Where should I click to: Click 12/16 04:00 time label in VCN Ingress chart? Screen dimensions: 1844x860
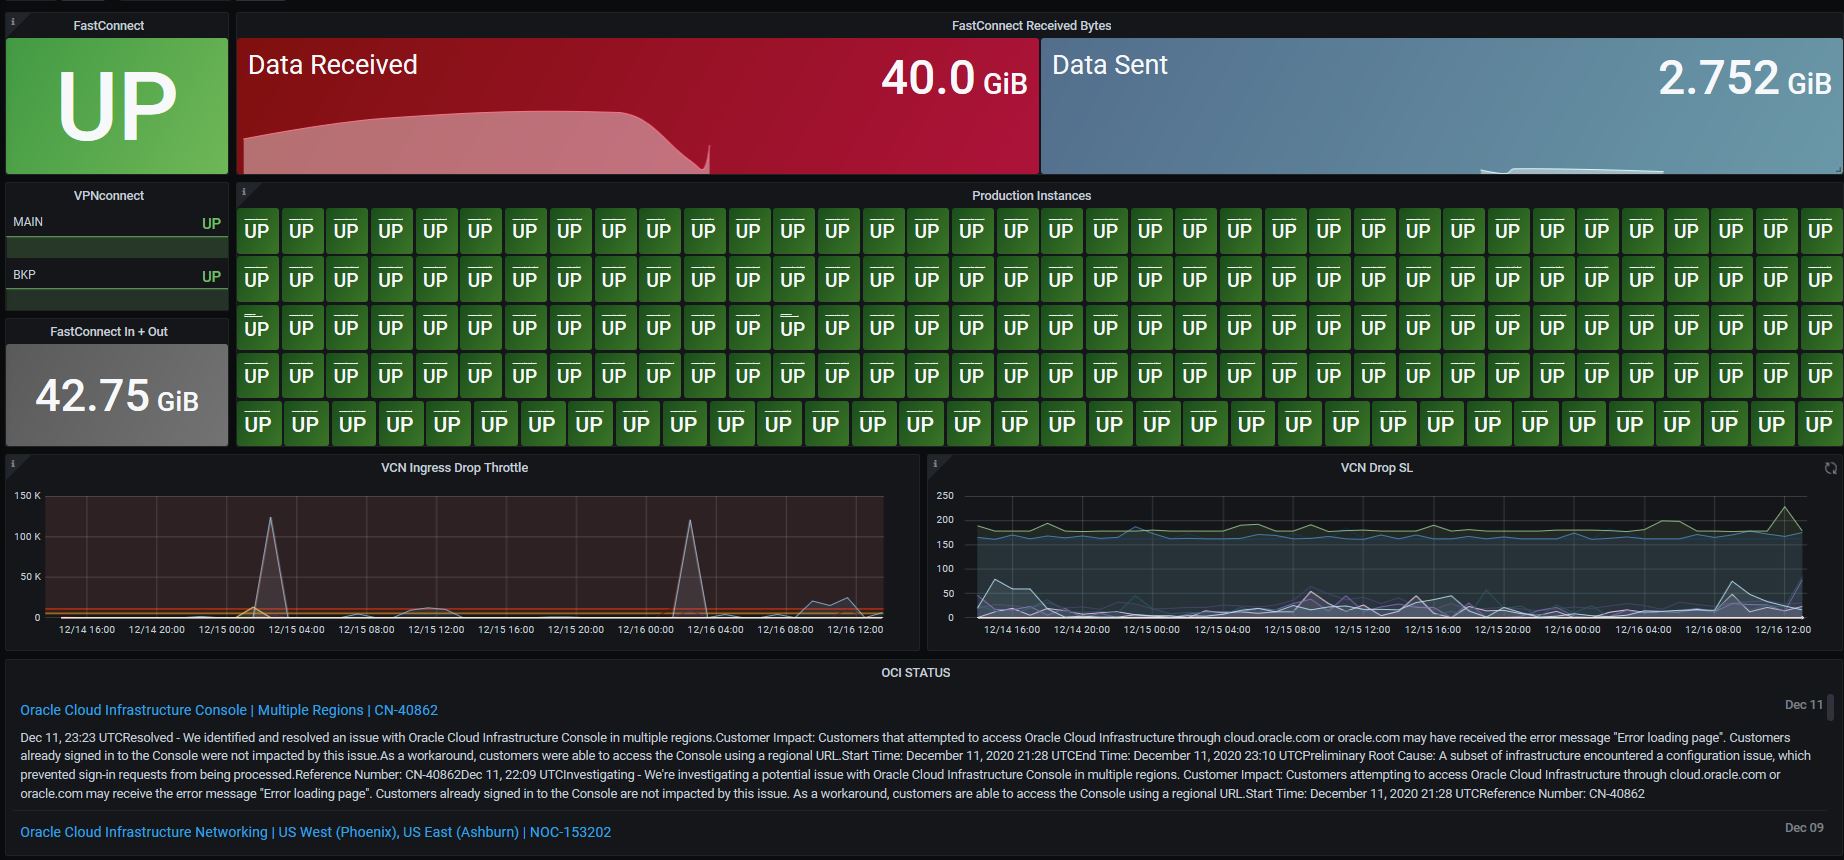(716, 630)
